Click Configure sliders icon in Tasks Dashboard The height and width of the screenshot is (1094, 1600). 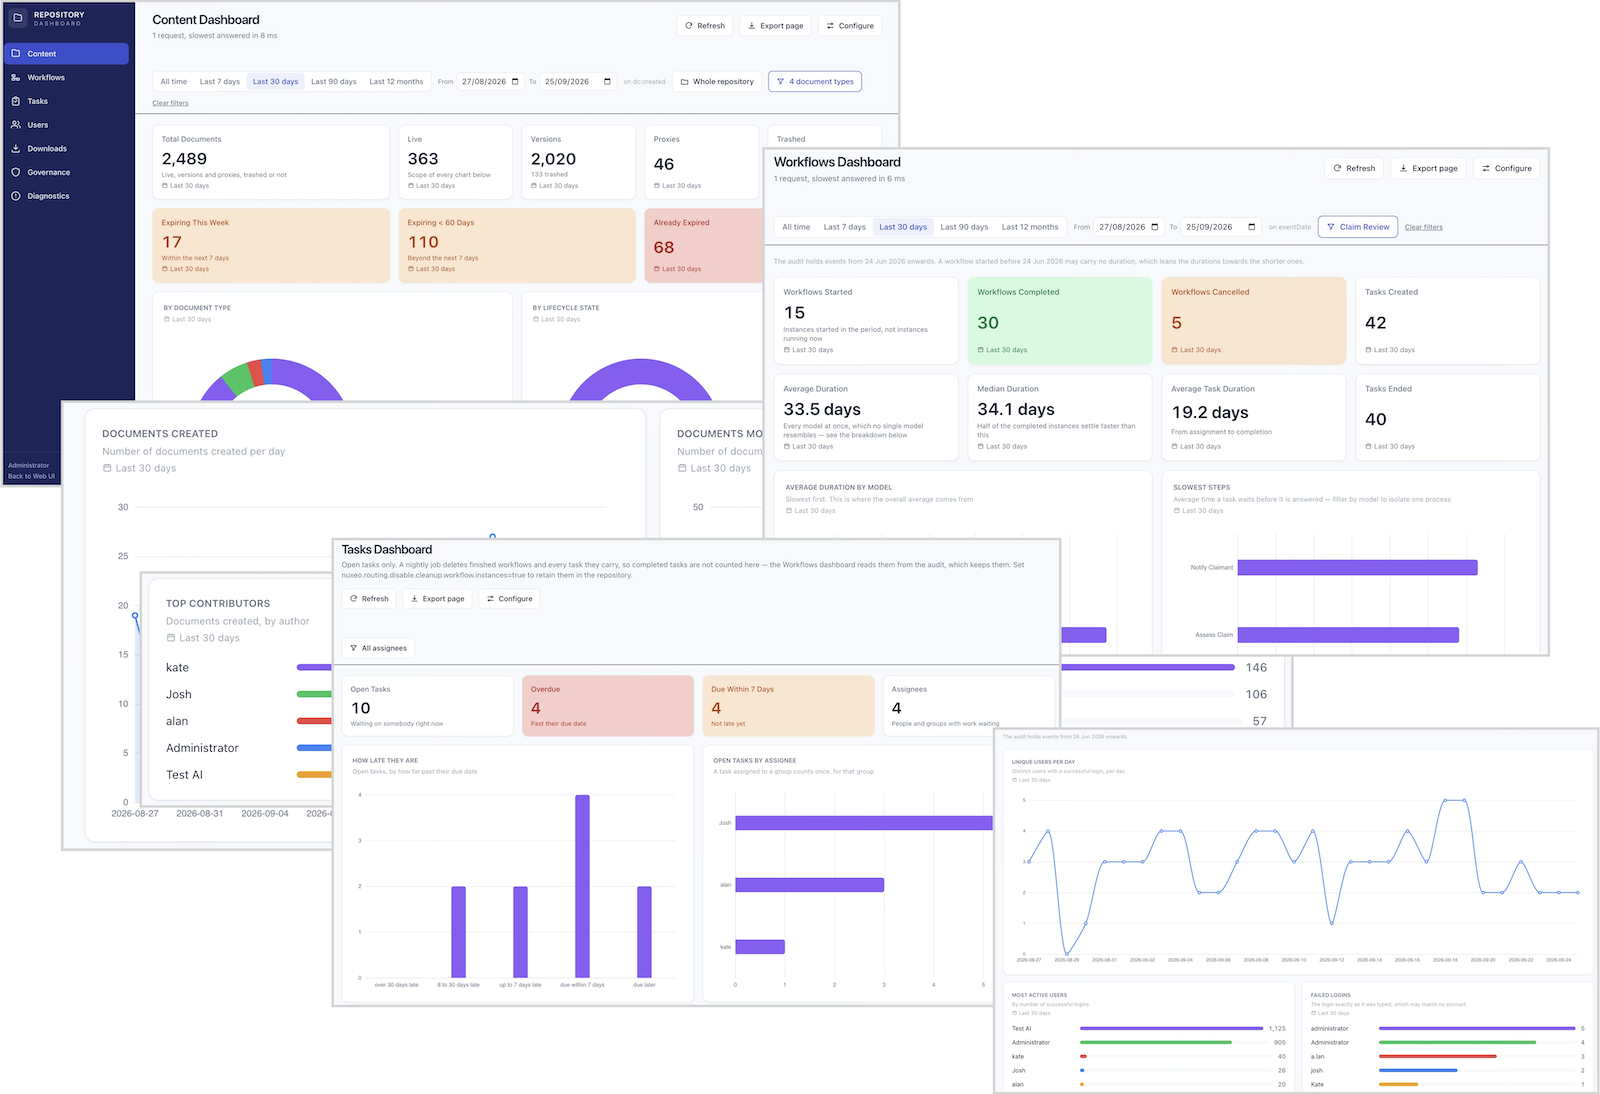pos(491,598)
